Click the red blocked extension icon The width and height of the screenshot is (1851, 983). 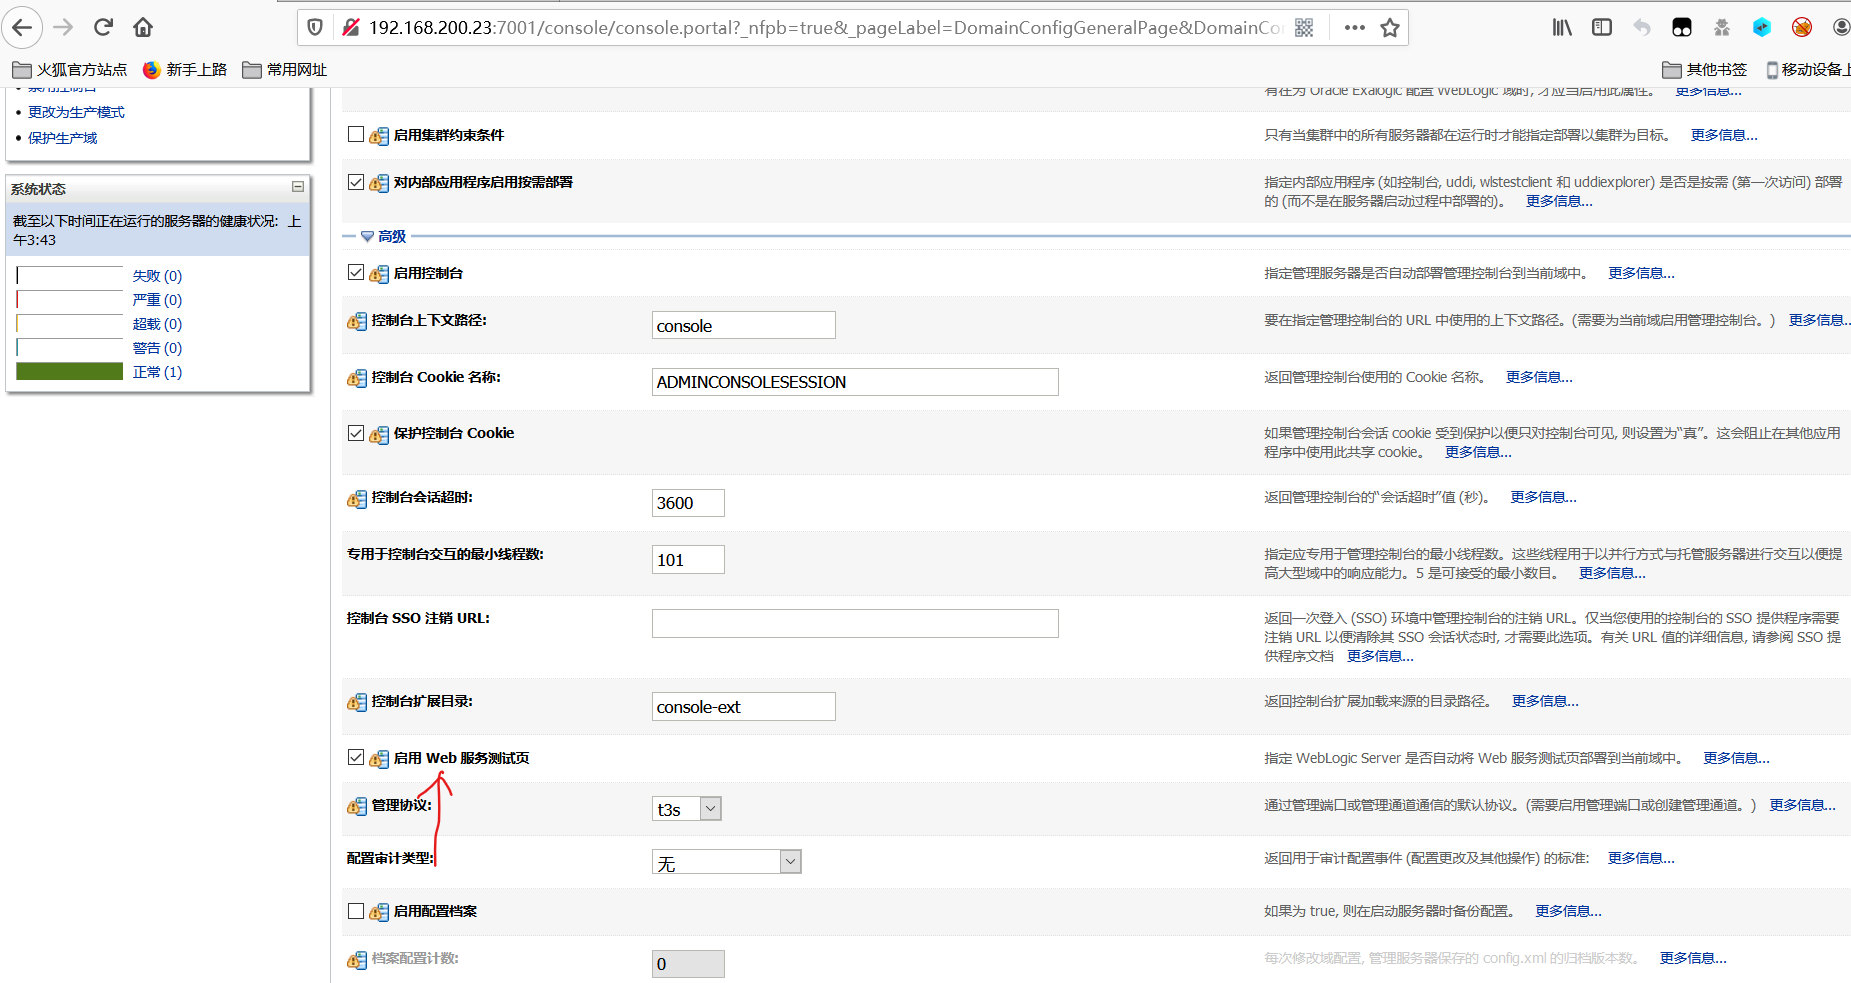(x=1802, y=27)
